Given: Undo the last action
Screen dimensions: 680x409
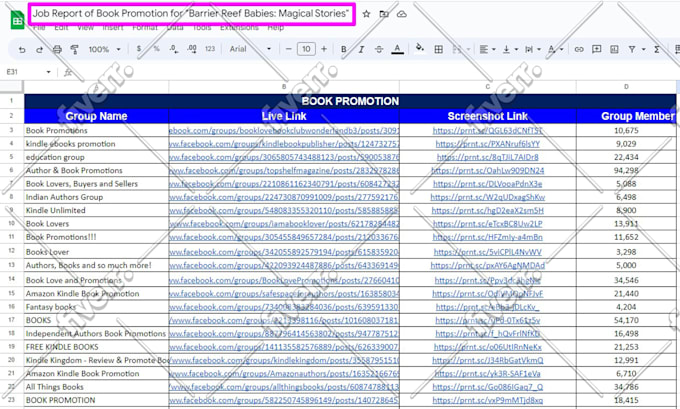Looking at the screenshot, I should [x=22, y=49].
